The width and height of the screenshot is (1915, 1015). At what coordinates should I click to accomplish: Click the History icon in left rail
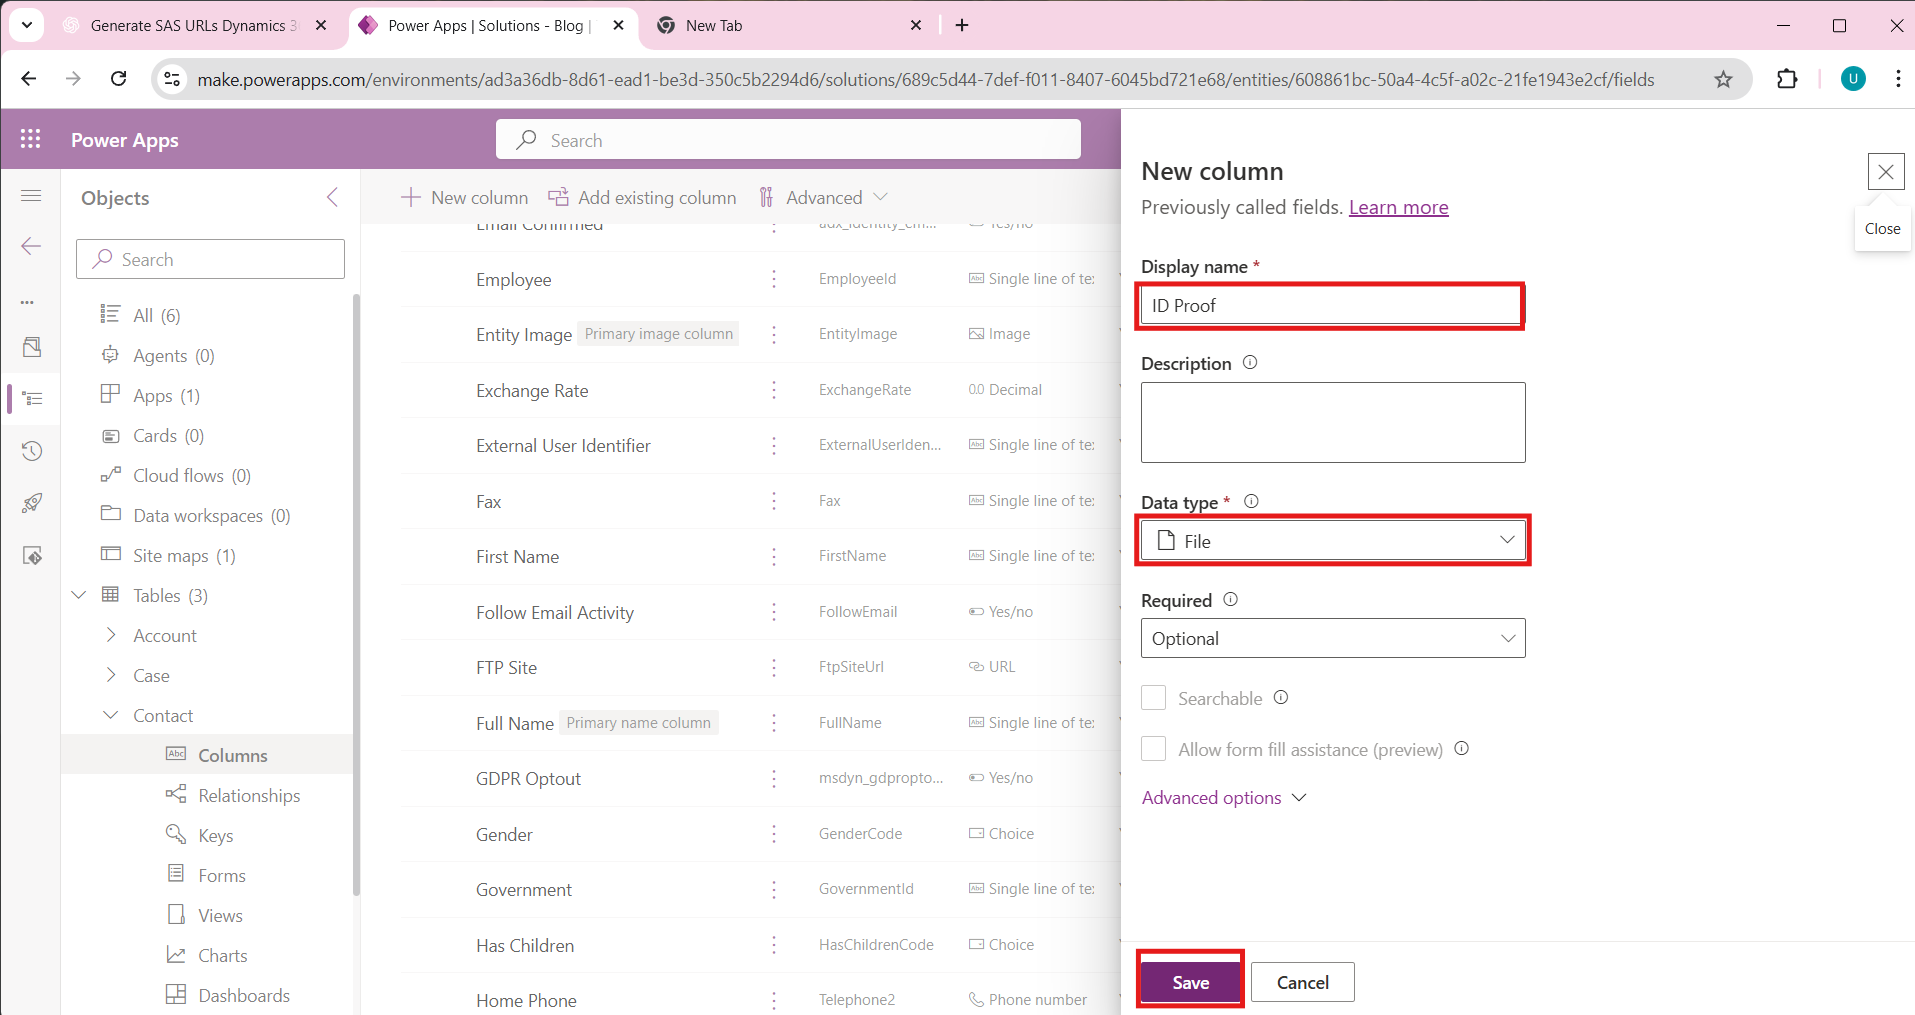click(32, 451)
